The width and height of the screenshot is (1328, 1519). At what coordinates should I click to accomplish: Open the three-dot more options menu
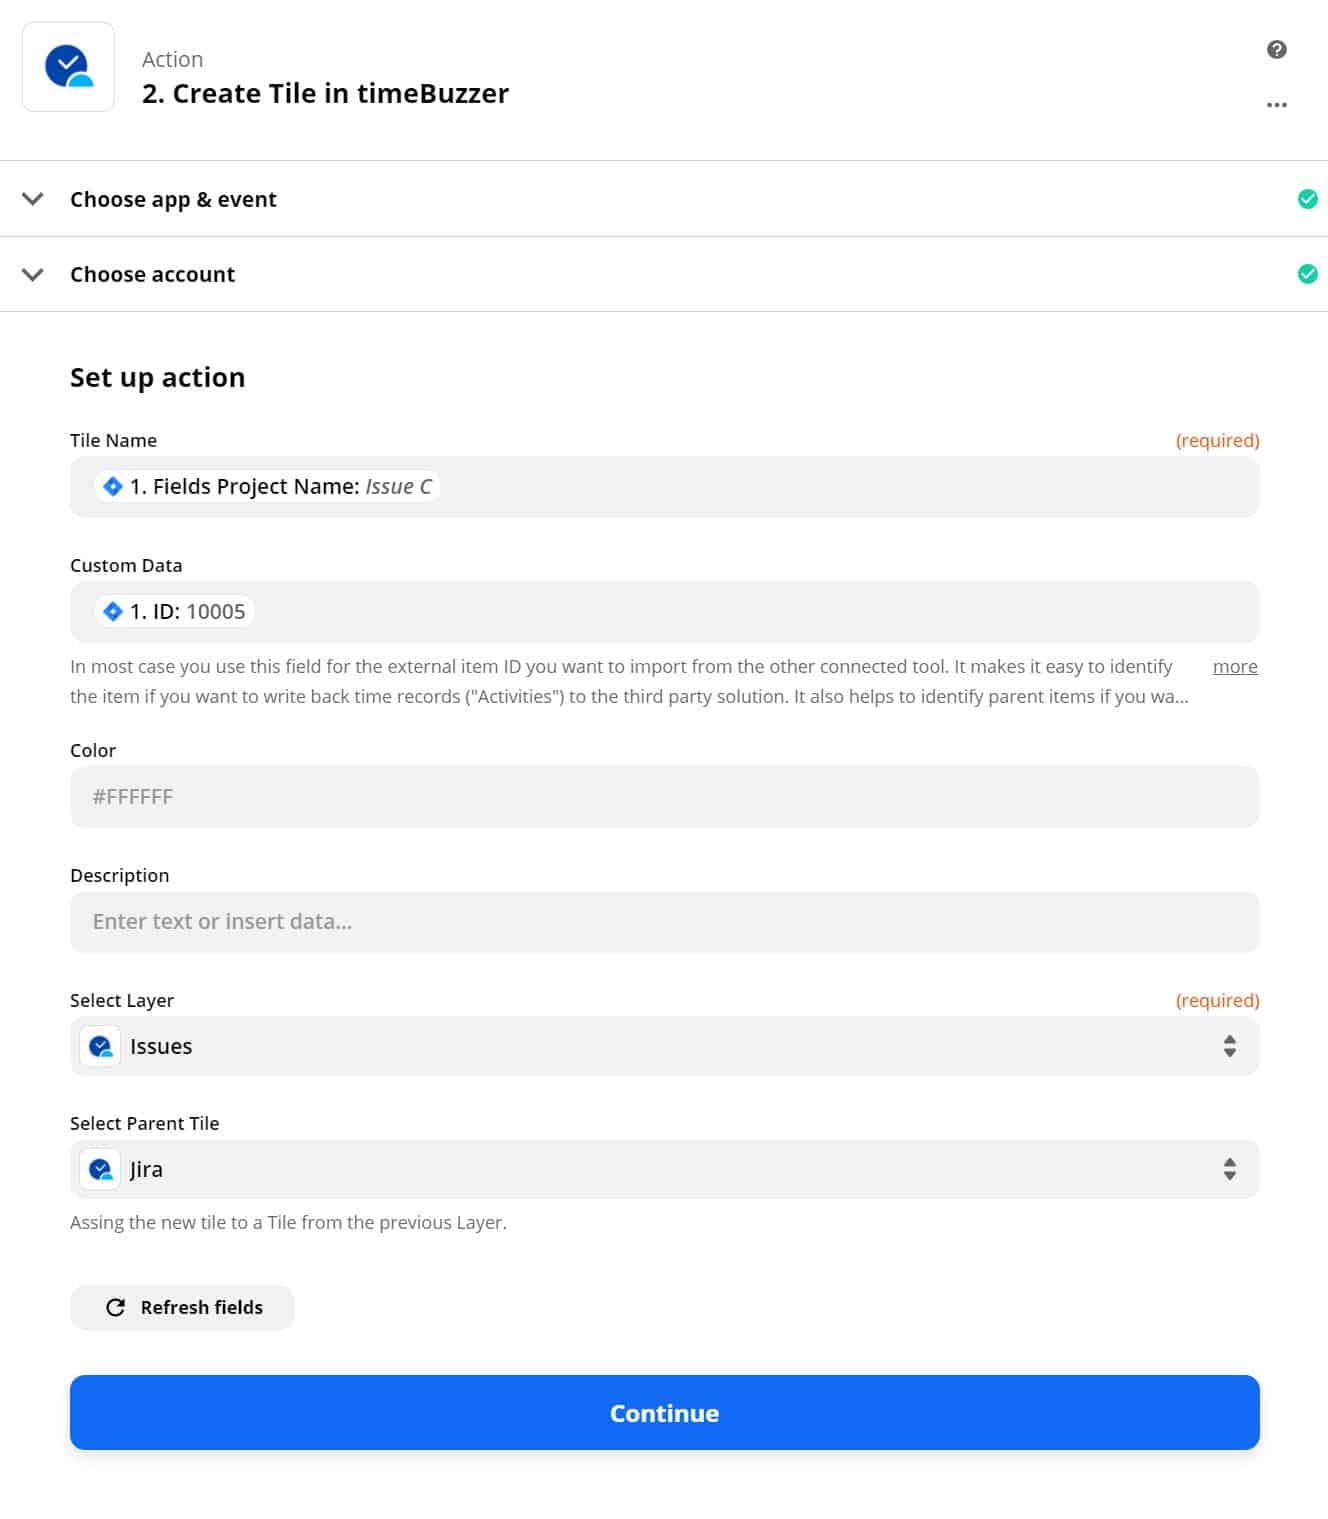point(1276,105)
